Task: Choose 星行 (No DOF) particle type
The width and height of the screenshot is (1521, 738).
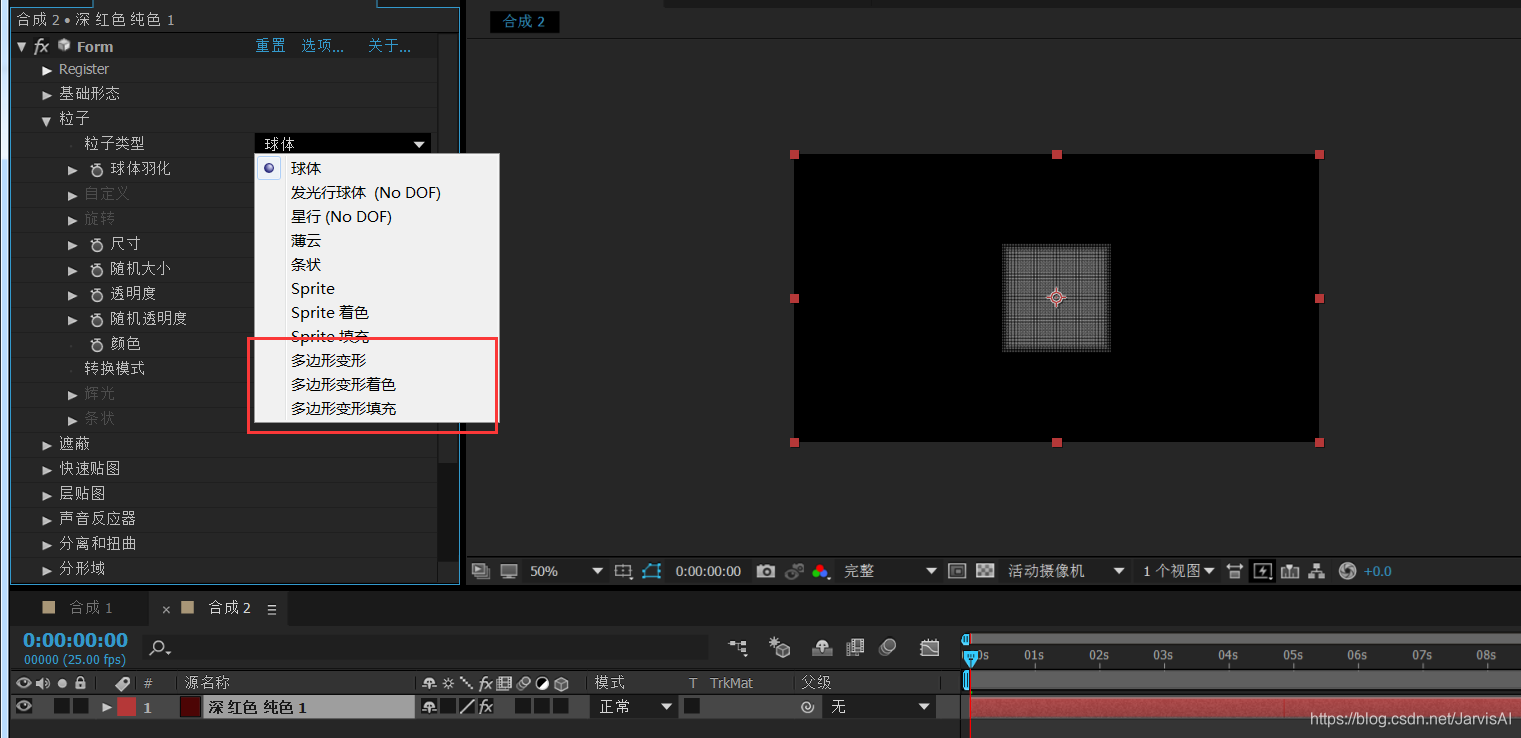Action: point(341,217)
